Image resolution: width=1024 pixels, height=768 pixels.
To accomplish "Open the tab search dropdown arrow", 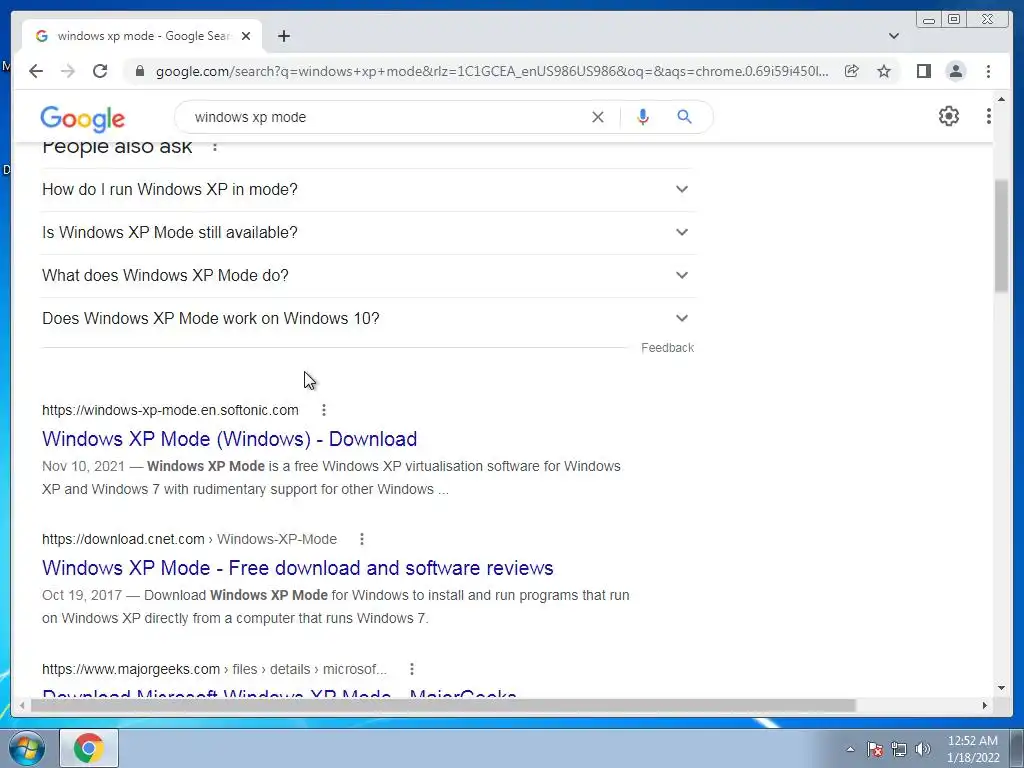I will pos(894,36).
